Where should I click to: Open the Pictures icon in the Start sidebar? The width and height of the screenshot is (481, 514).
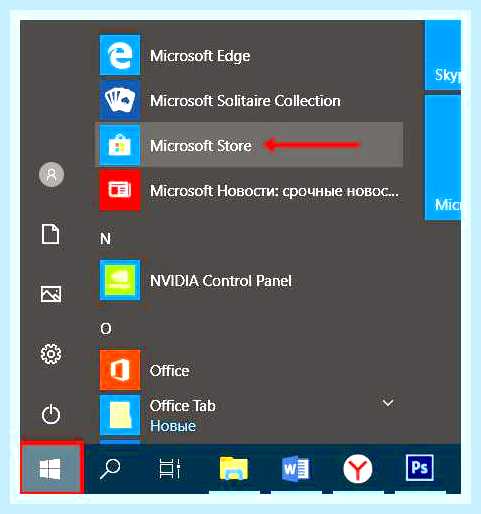51,294
